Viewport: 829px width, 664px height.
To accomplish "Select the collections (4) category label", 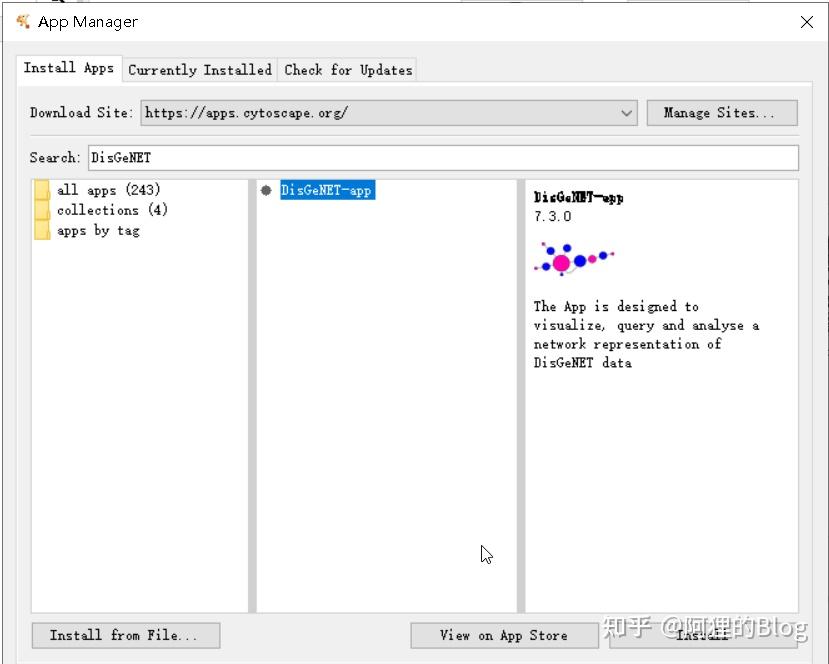I will [112, 210].
